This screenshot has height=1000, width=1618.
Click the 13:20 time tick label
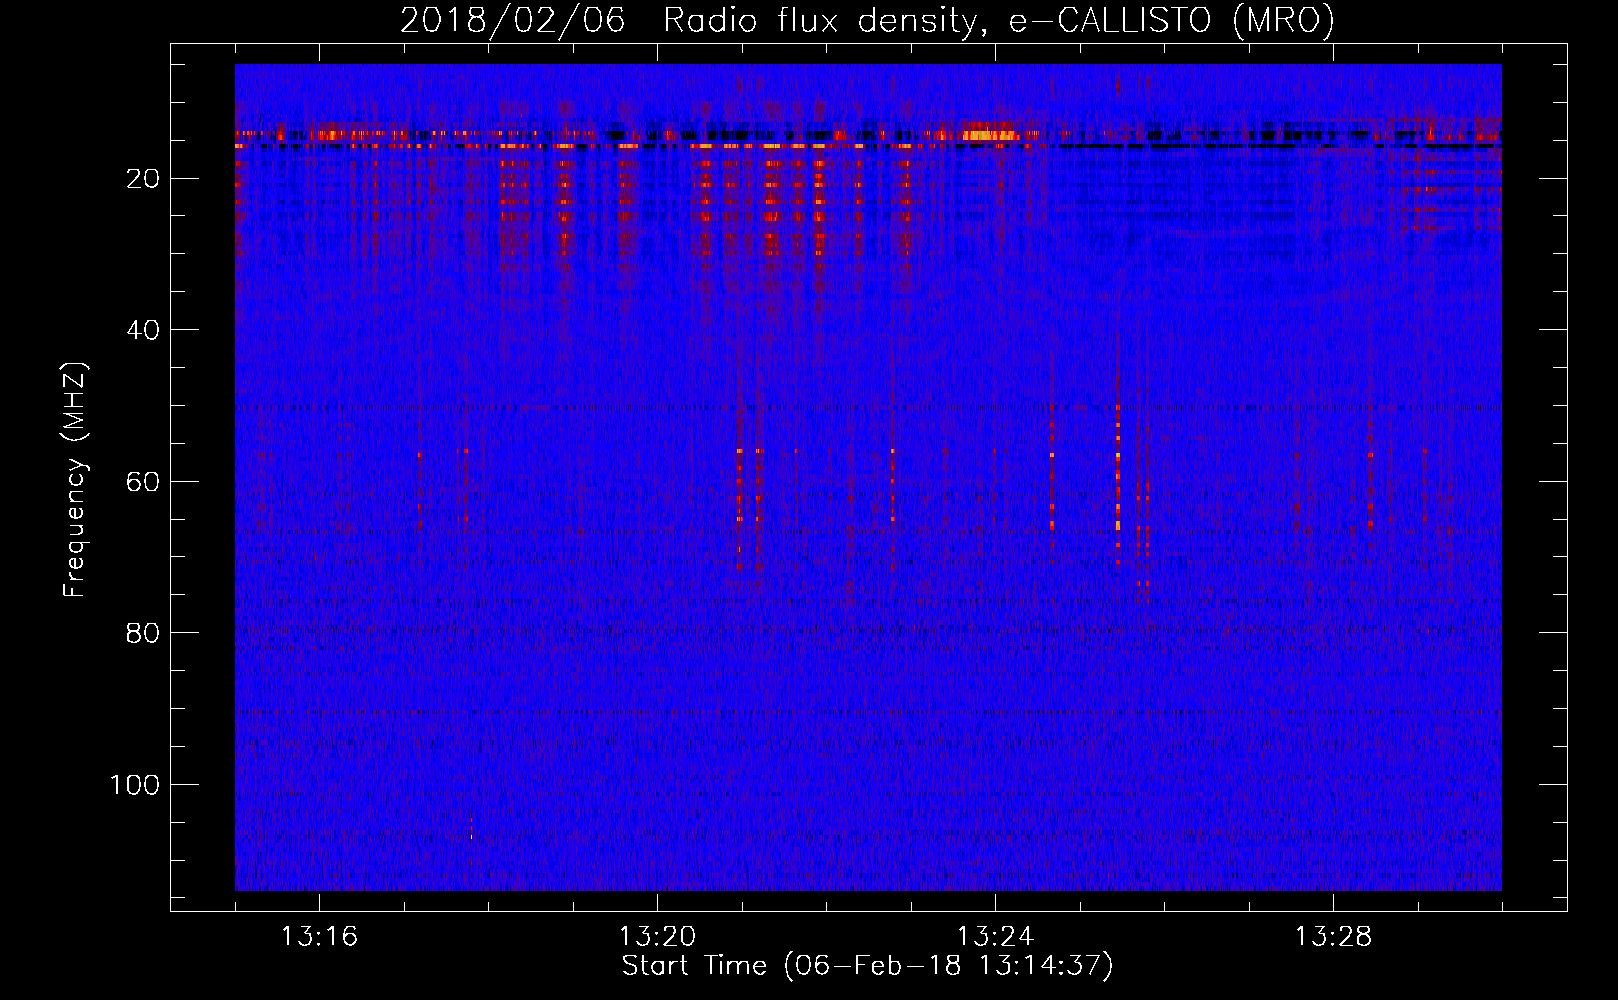coord(657,936)
